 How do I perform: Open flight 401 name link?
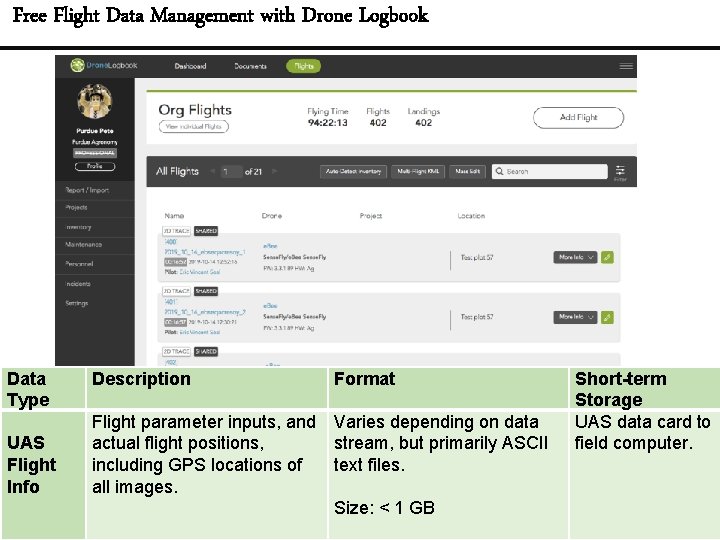[204, 311]
